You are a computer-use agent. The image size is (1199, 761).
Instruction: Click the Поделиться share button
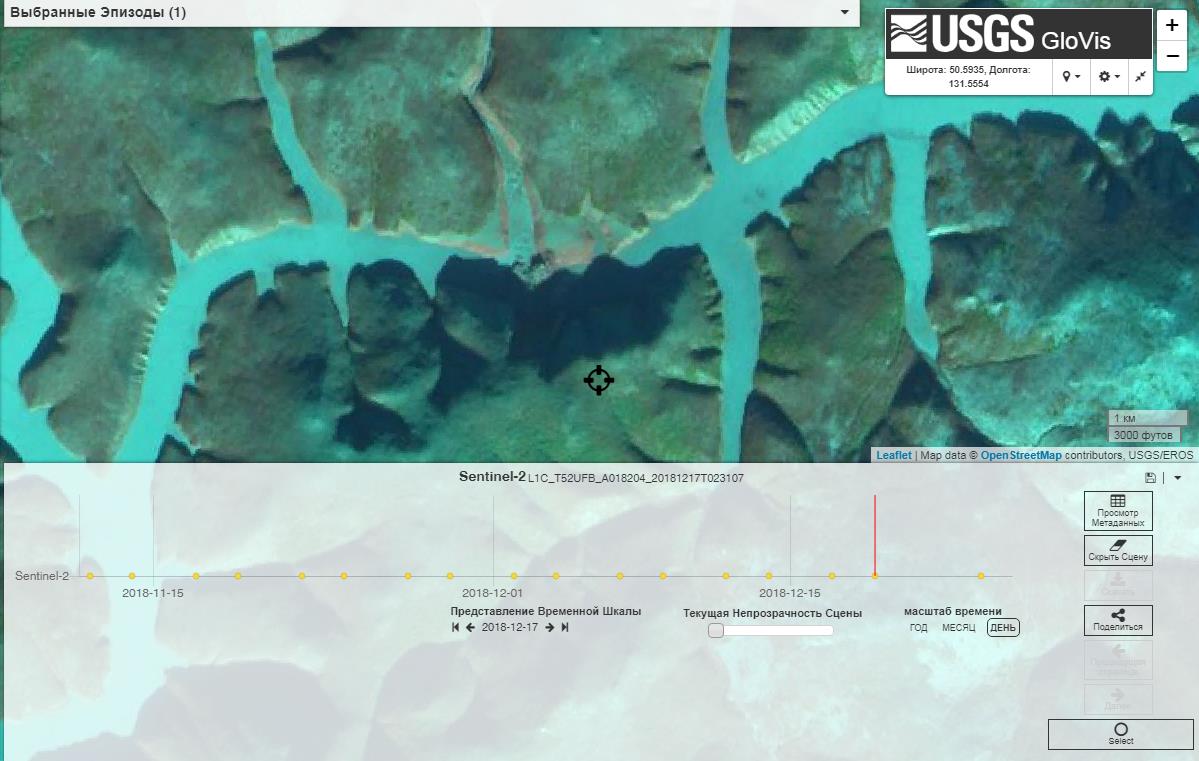click(1118, 621)
